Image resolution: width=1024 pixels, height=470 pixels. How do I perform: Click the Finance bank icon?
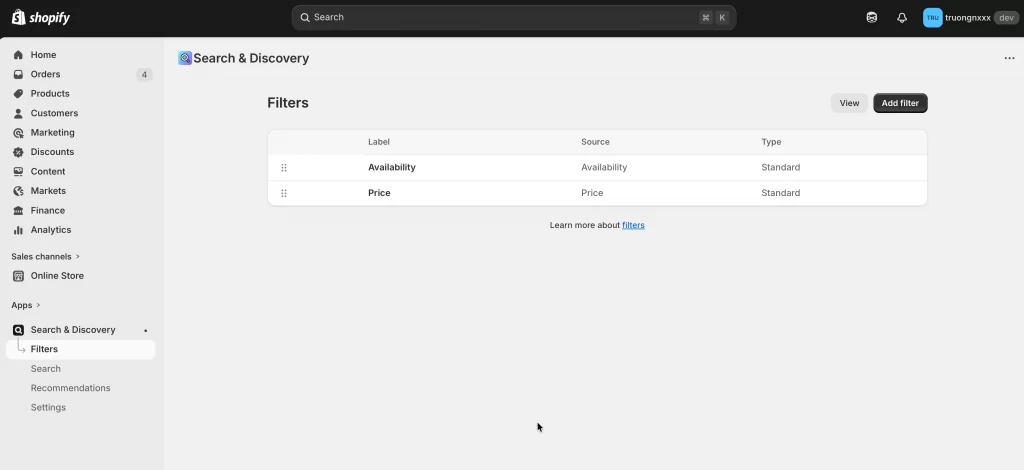[18, 210]
